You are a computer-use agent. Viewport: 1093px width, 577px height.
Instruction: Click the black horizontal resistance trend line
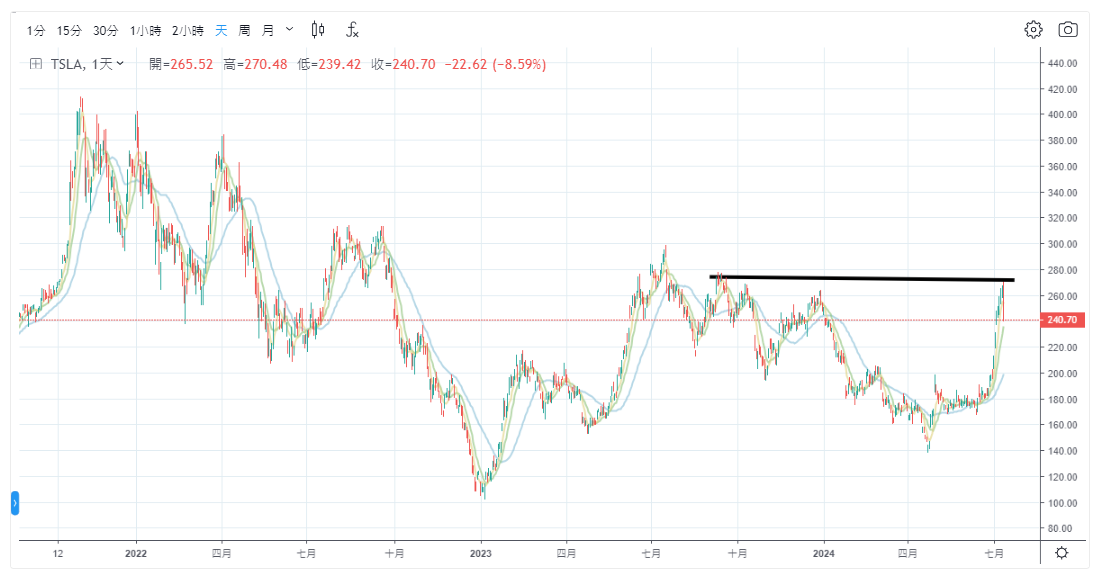point(860,277)
